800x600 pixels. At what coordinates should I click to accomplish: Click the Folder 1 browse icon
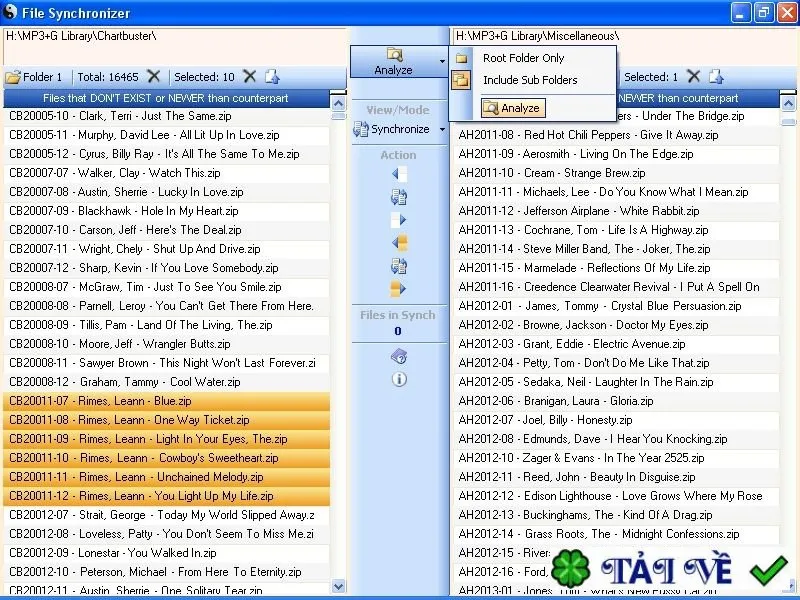[x=13, y=78]
